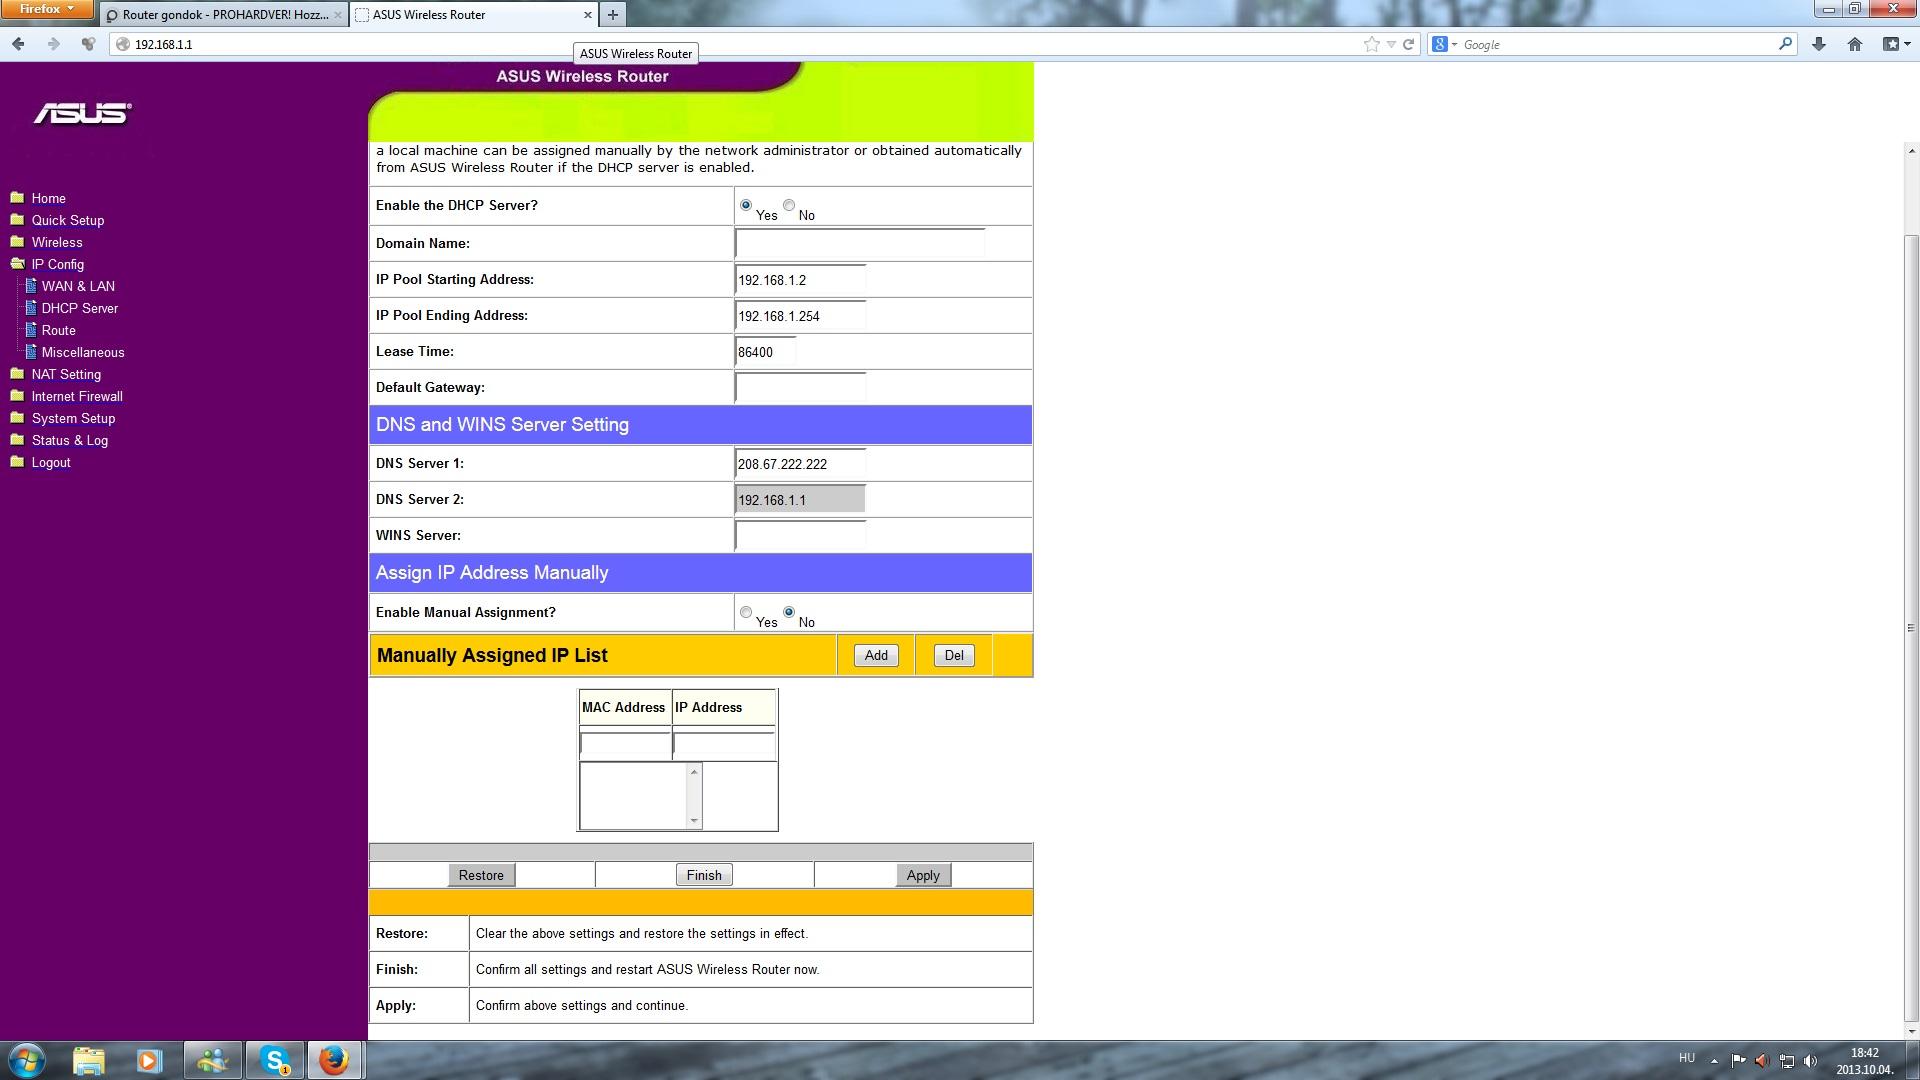The image size is (1920, 1080).
Task: Expand the Status & Log folder icon
Action: click(17, 439)
